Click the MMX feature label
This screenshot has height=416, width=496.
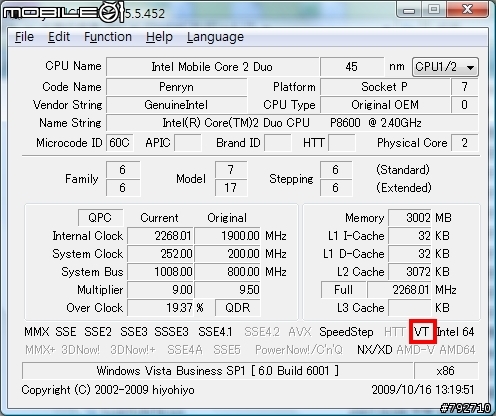37,332
